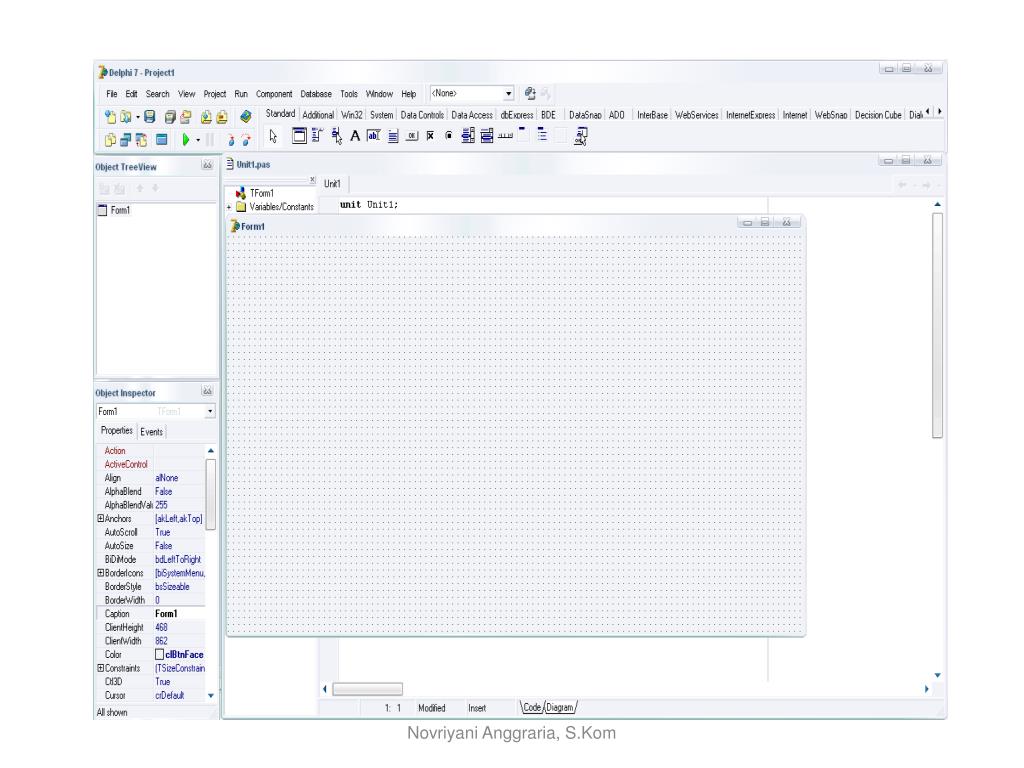Click the Save All icon
The width and height of the screenshot is (1024, 768).
pos(170,117)
